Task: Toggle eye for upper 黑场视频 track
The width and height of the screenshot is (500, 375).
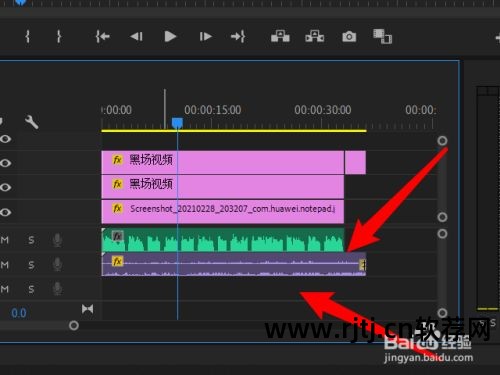Action: tap(5, 163)
